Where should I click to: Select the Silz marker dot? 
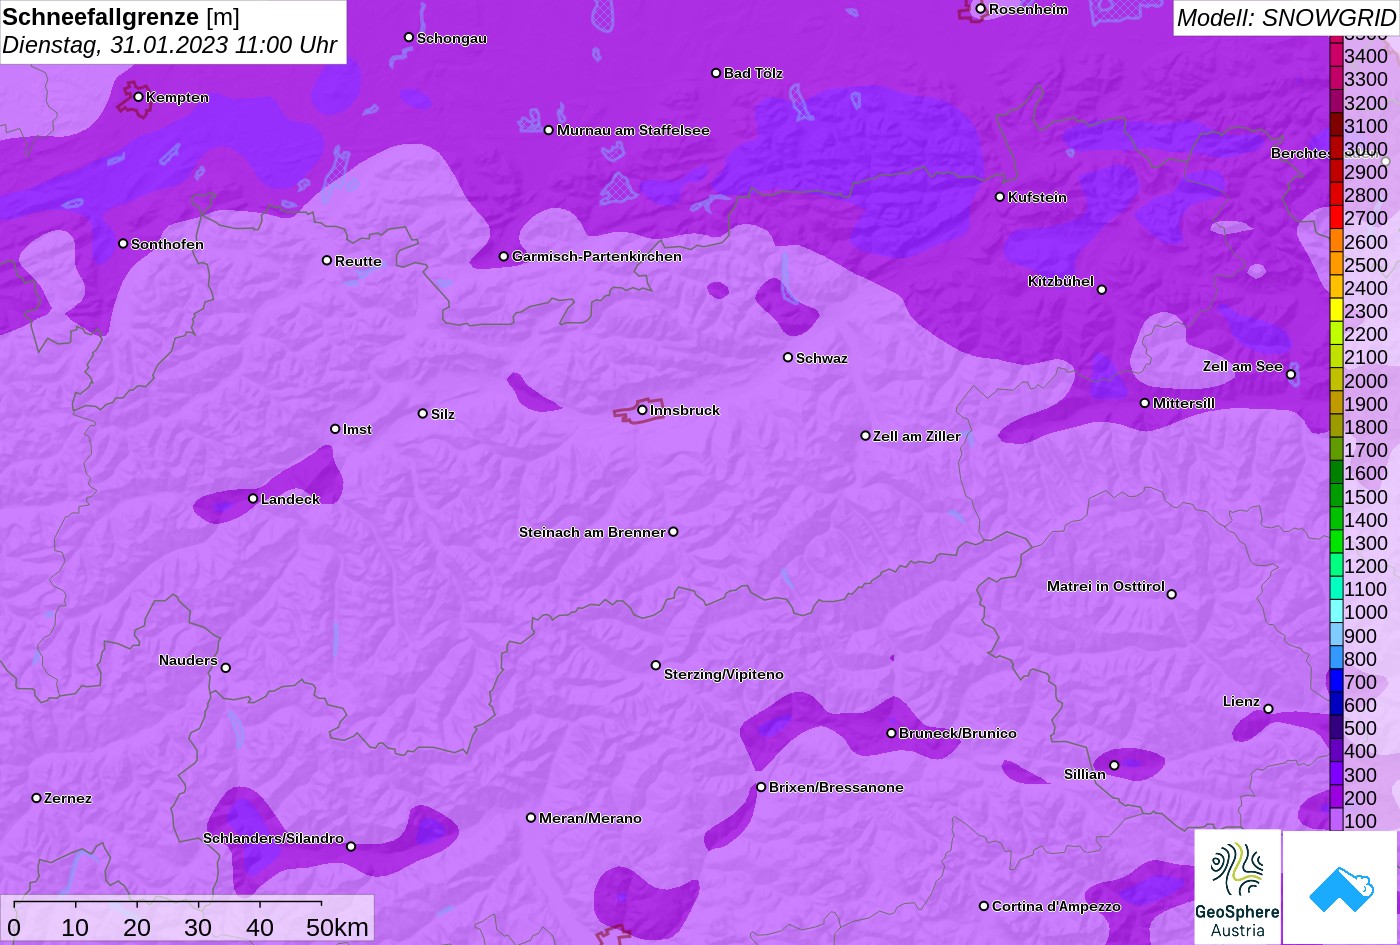423,413
